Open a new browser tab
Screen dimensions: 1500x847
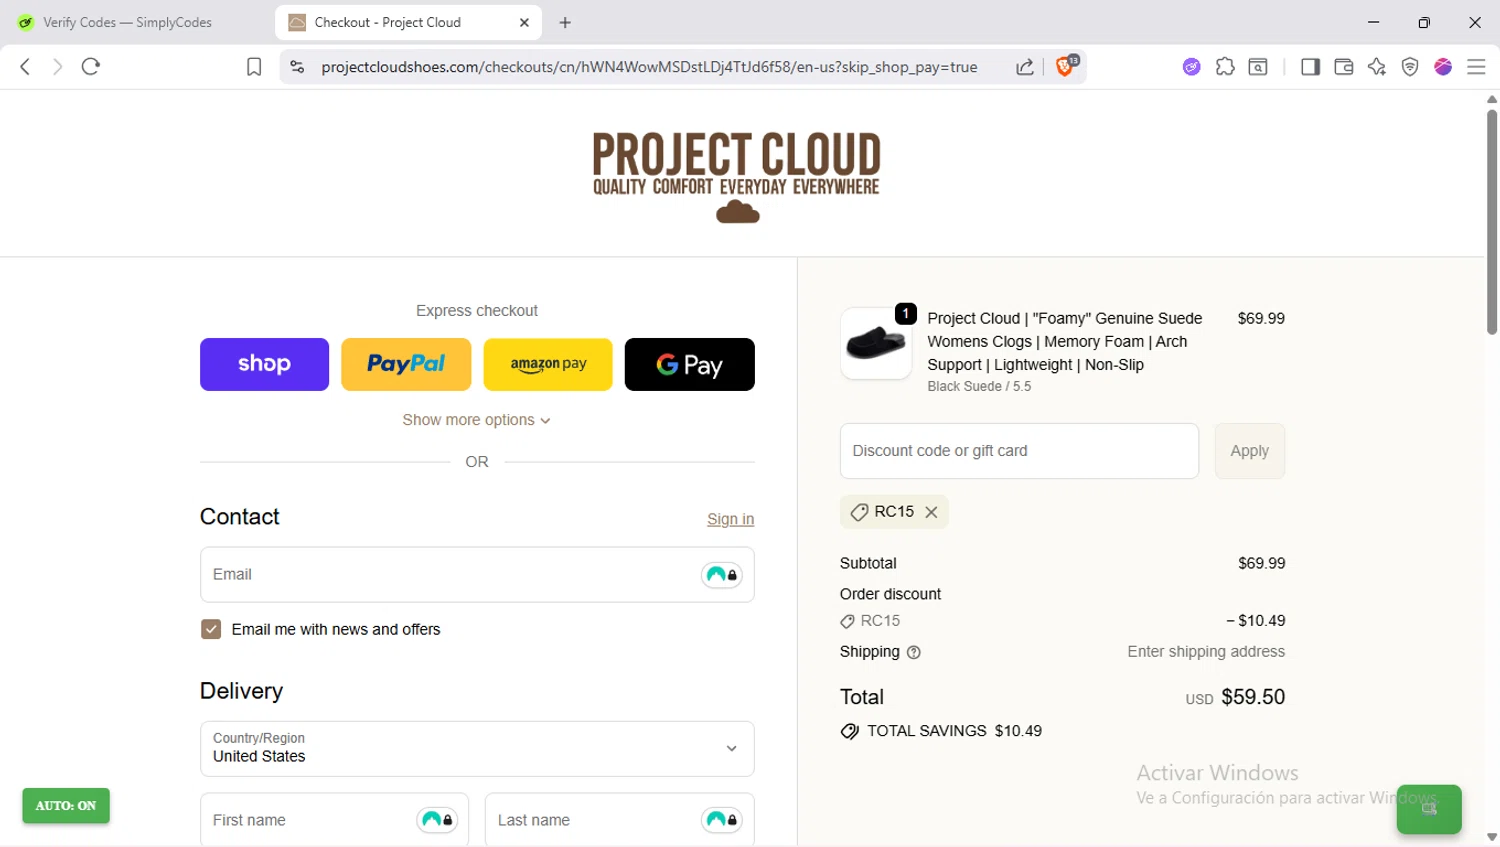click(x=565, y=22)
